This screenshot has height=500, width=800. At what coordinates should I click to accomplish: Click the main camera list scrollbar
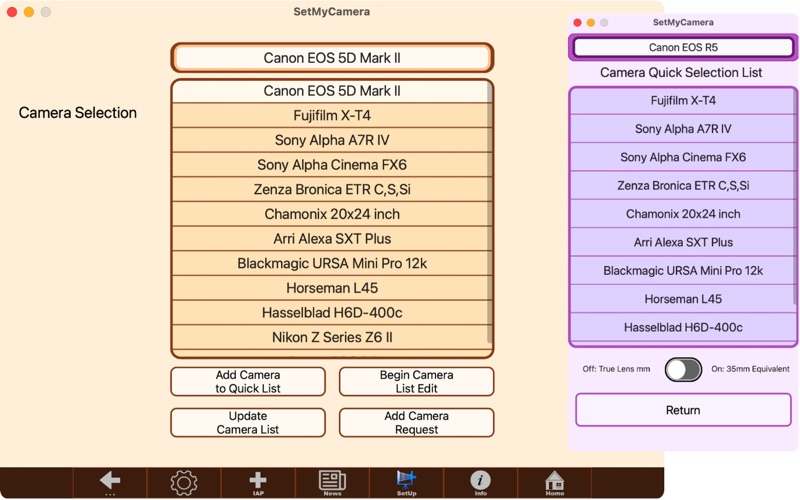pyautogui.click(x=490, y=213)
